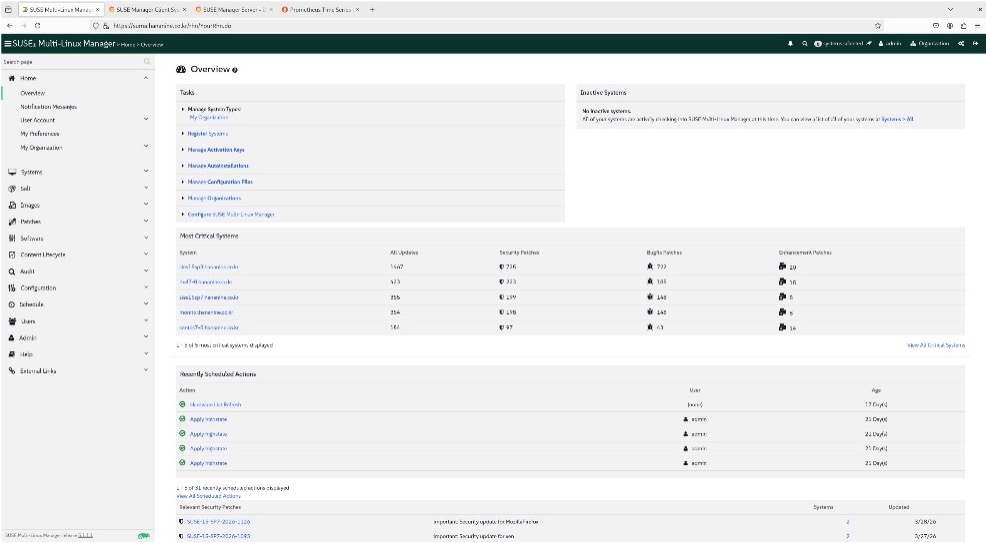986x543 pixels.
Task: Open the preferences gears icon in header
Action: click(961, 43)
